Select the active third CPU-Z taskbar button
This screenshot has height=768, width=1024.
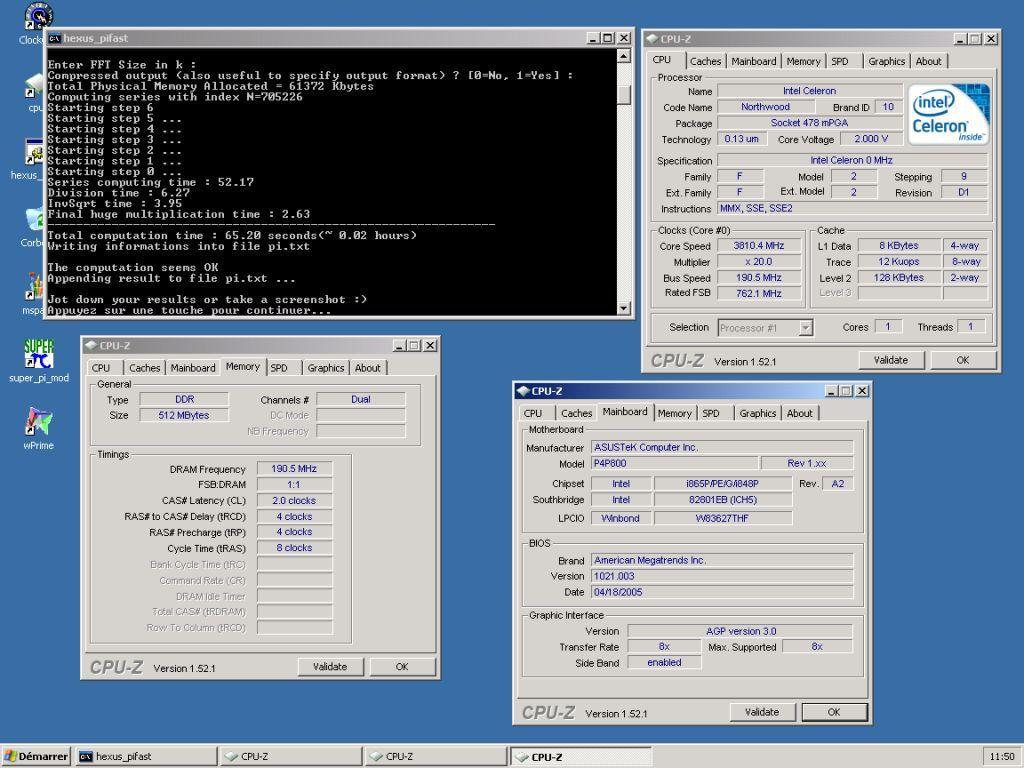581,756
